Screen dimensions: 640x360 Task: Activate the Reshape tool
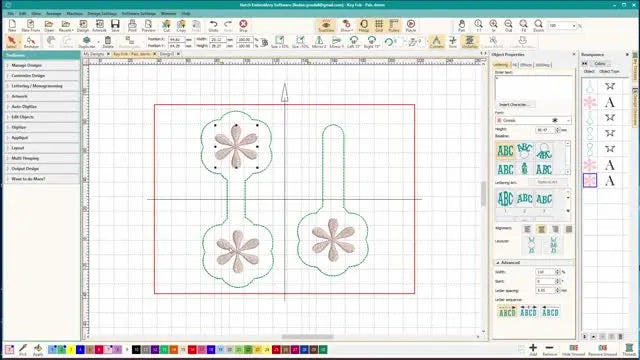tap(31, 42)
